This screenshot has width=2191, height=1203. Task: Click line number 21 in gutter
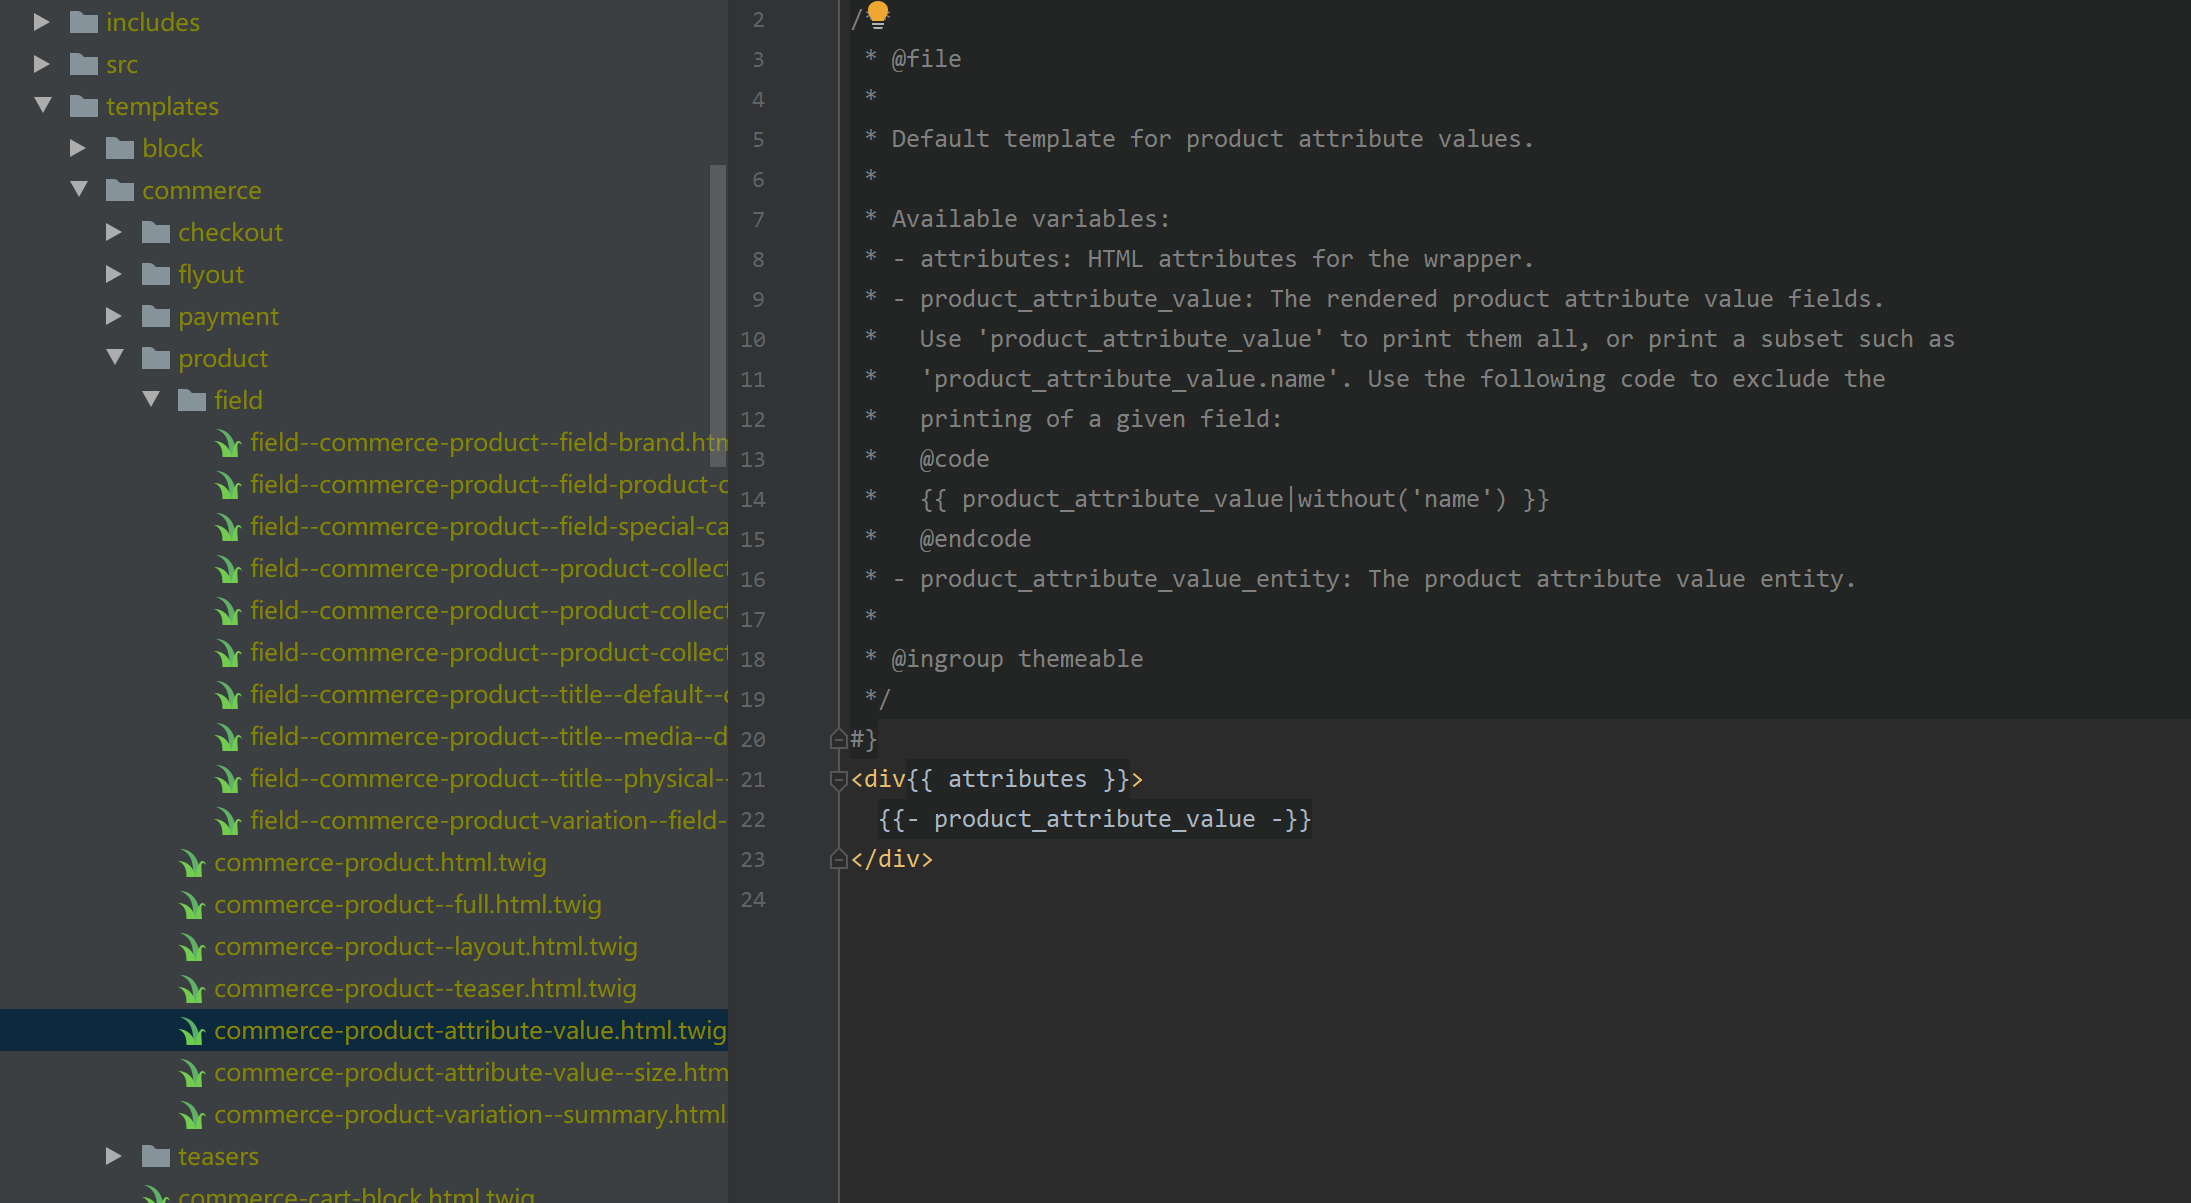click(753, 779)
